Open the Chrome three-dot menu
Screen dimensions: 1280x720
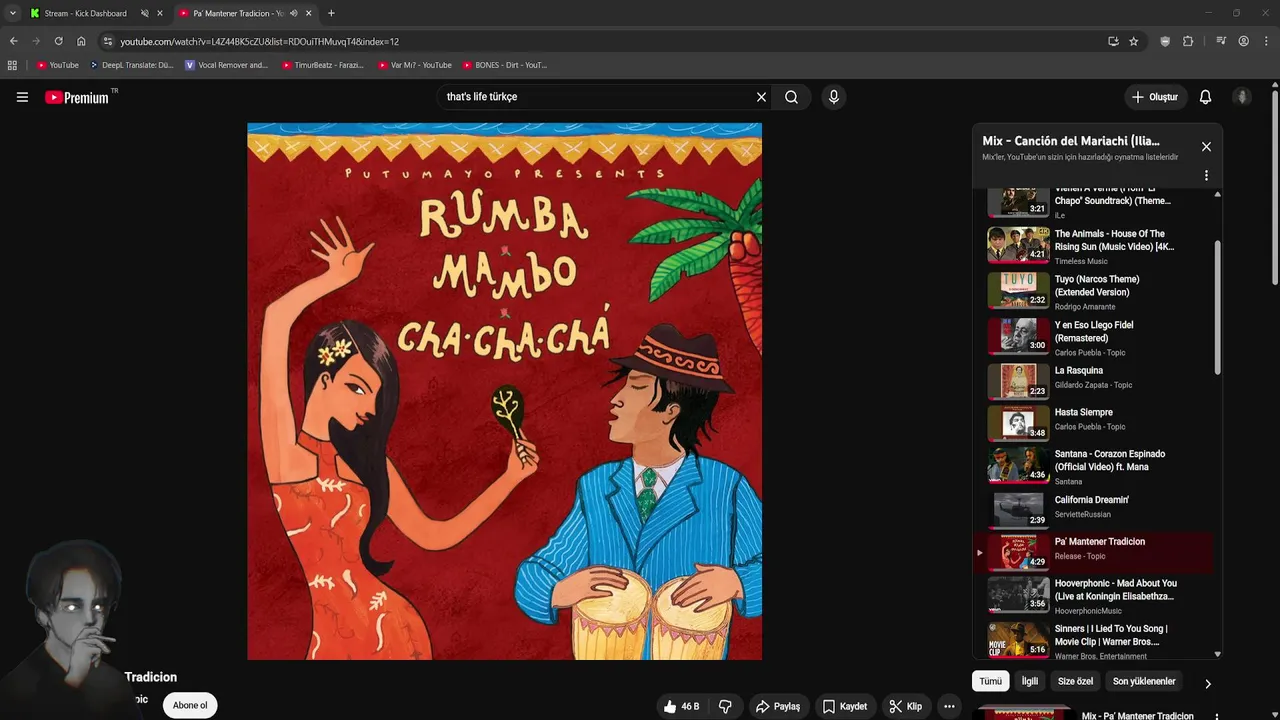point(1266,41)
